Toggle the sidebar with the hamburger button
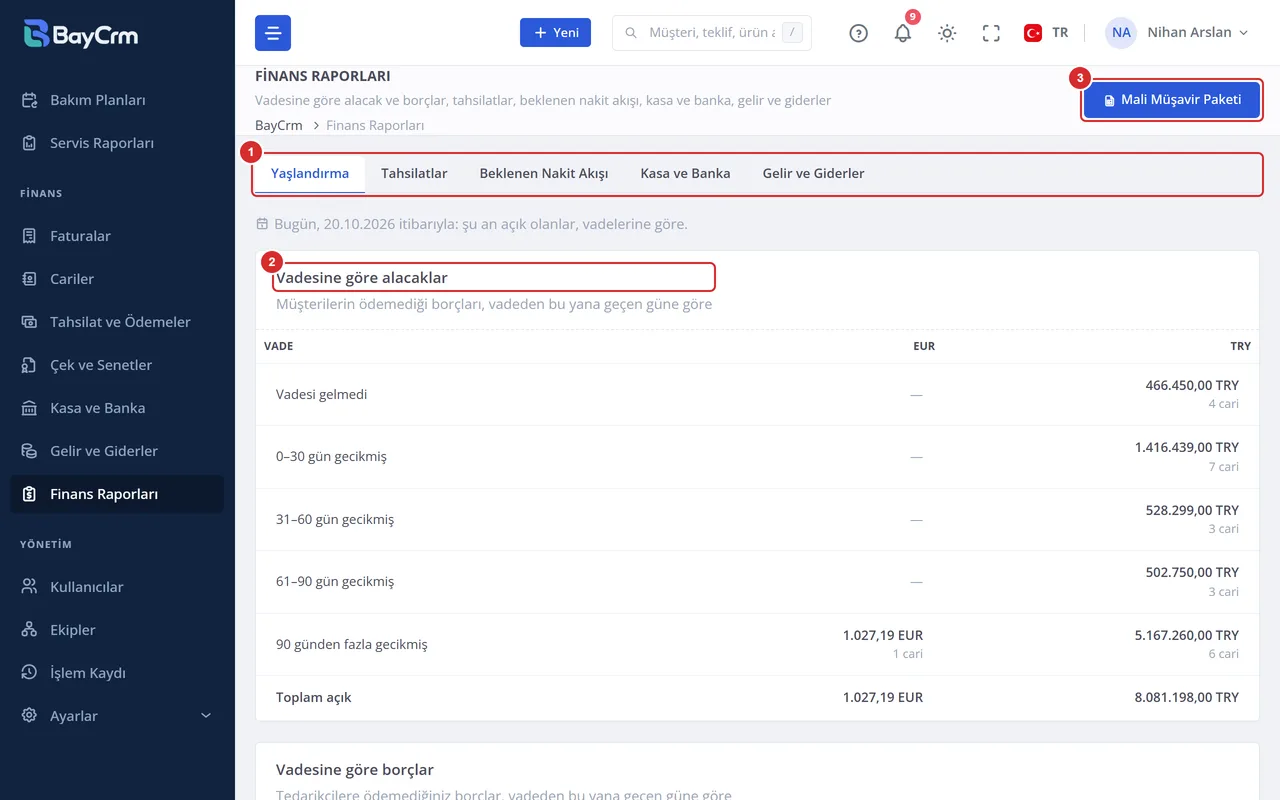The width and height of the screenshot is (1280, 800). coord(273,33)
